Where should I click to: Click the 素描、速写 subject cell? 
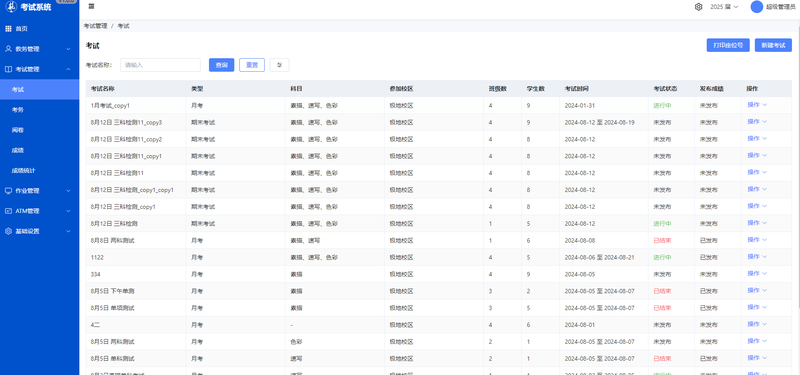[305, 240]
